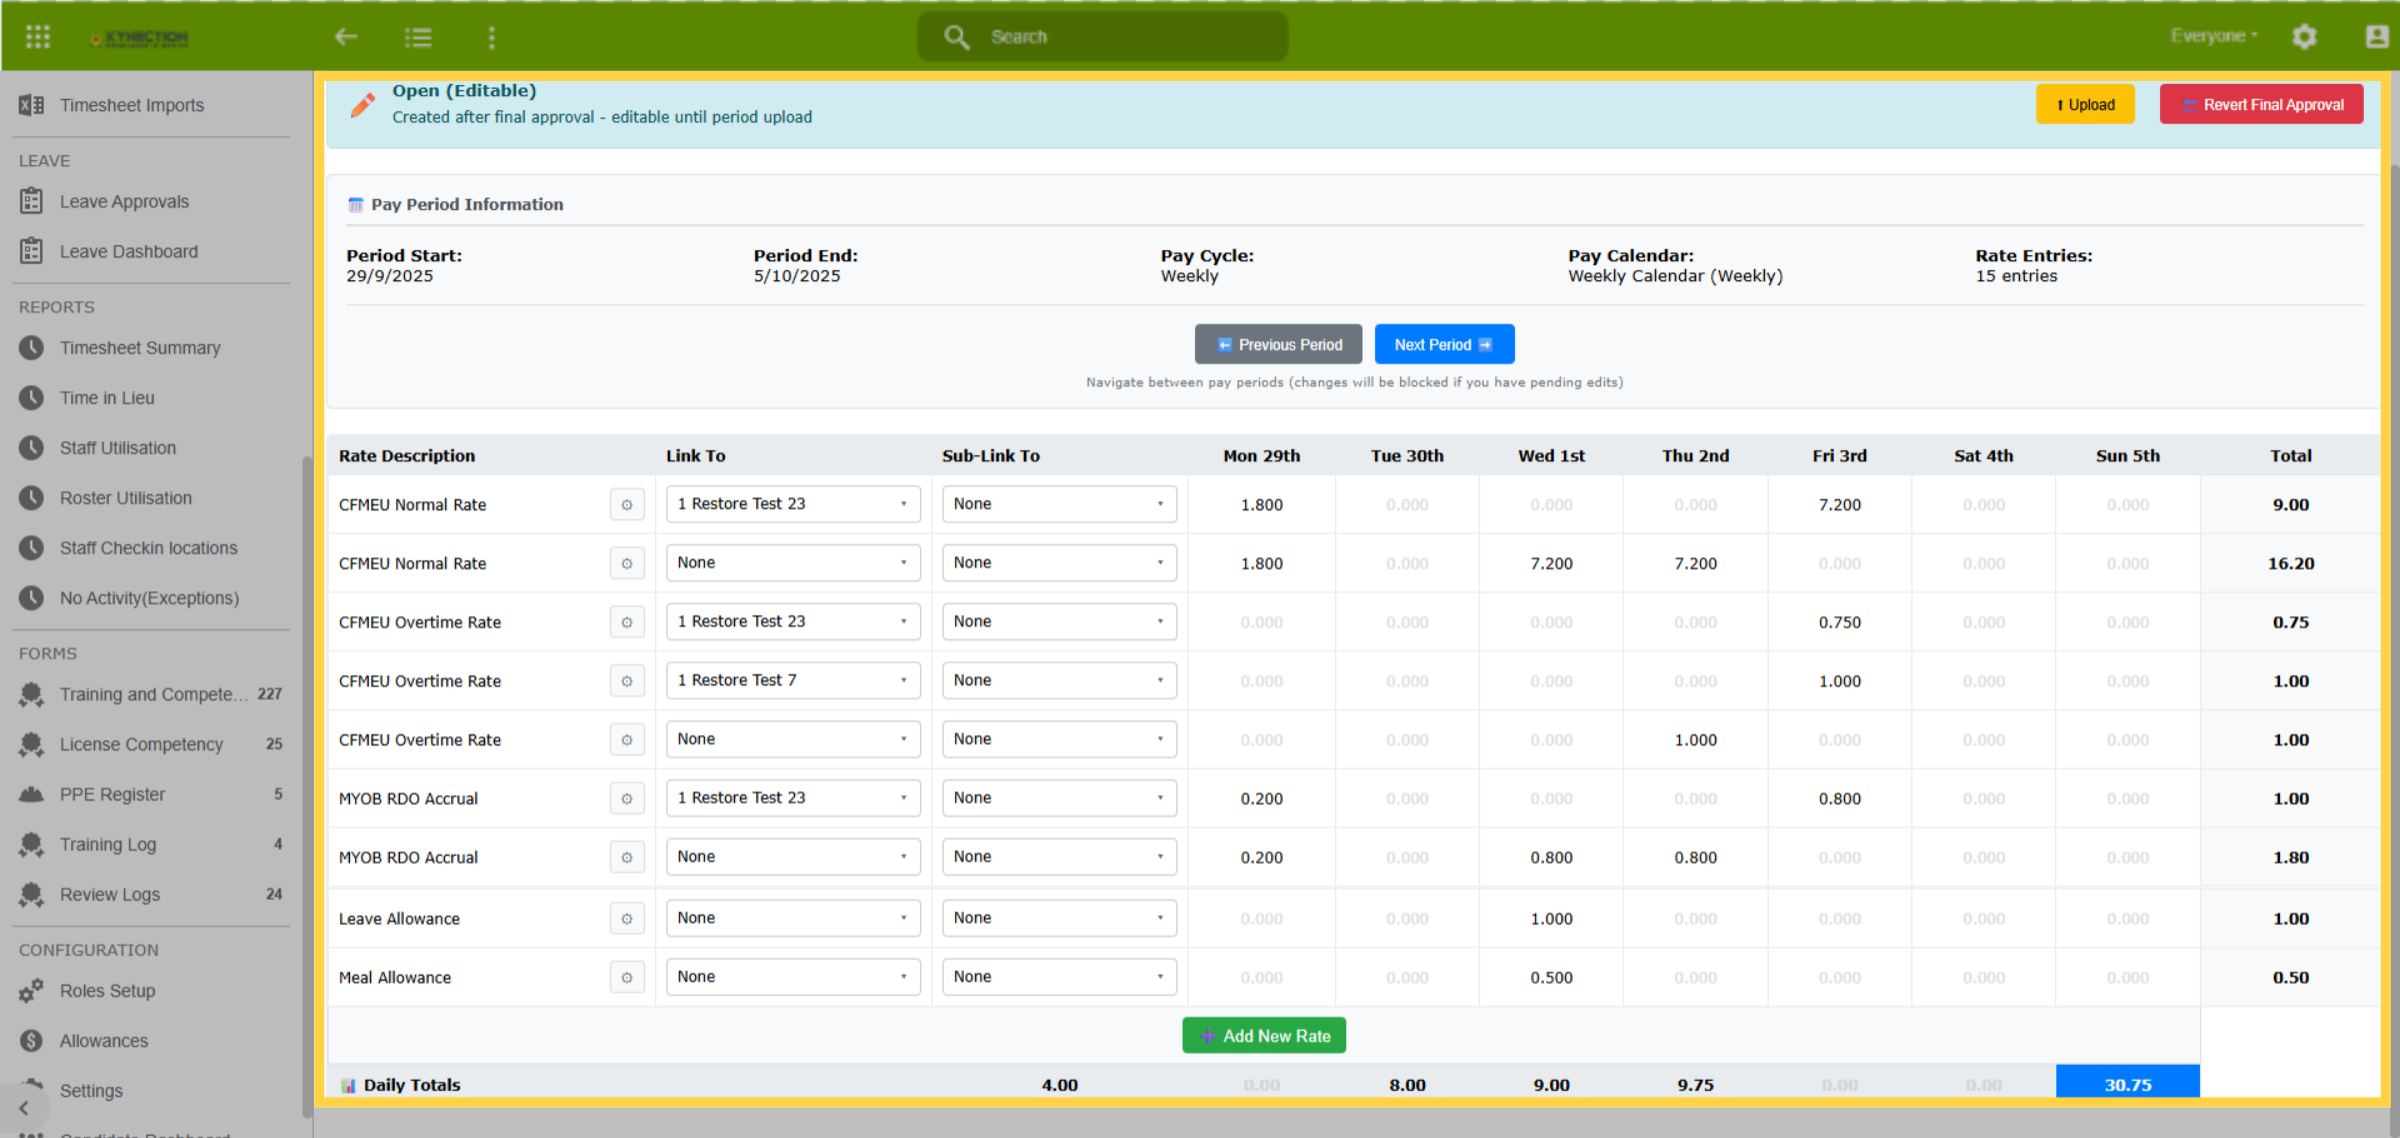Screen dimensions: 2400x1138
Task: Open the vertical three-dot menu
Action: point(491,37)
